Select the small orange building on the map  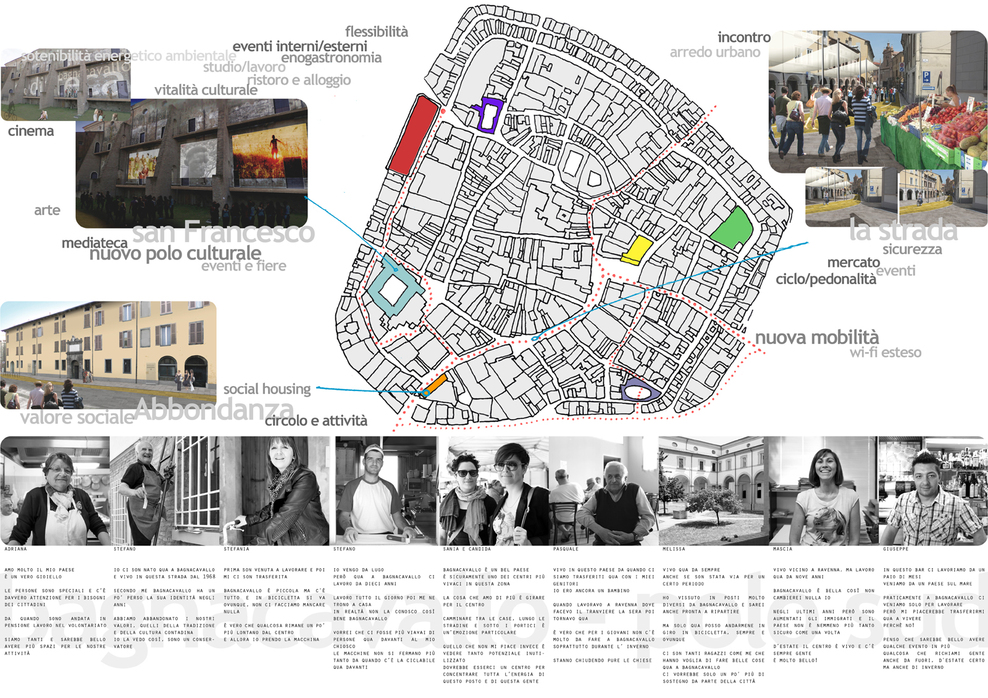[435, 384]
